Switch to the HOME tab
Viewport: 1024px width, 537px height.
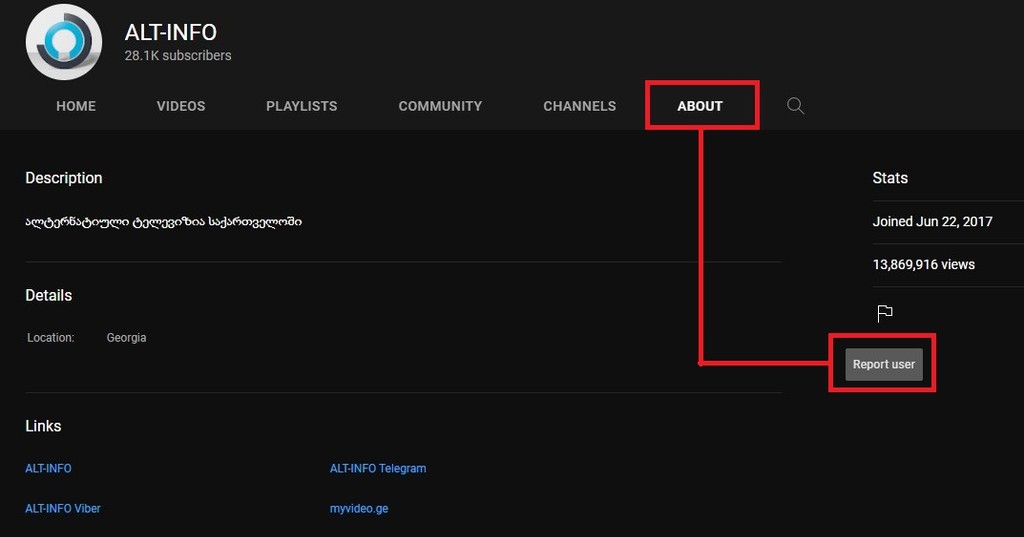76,106
